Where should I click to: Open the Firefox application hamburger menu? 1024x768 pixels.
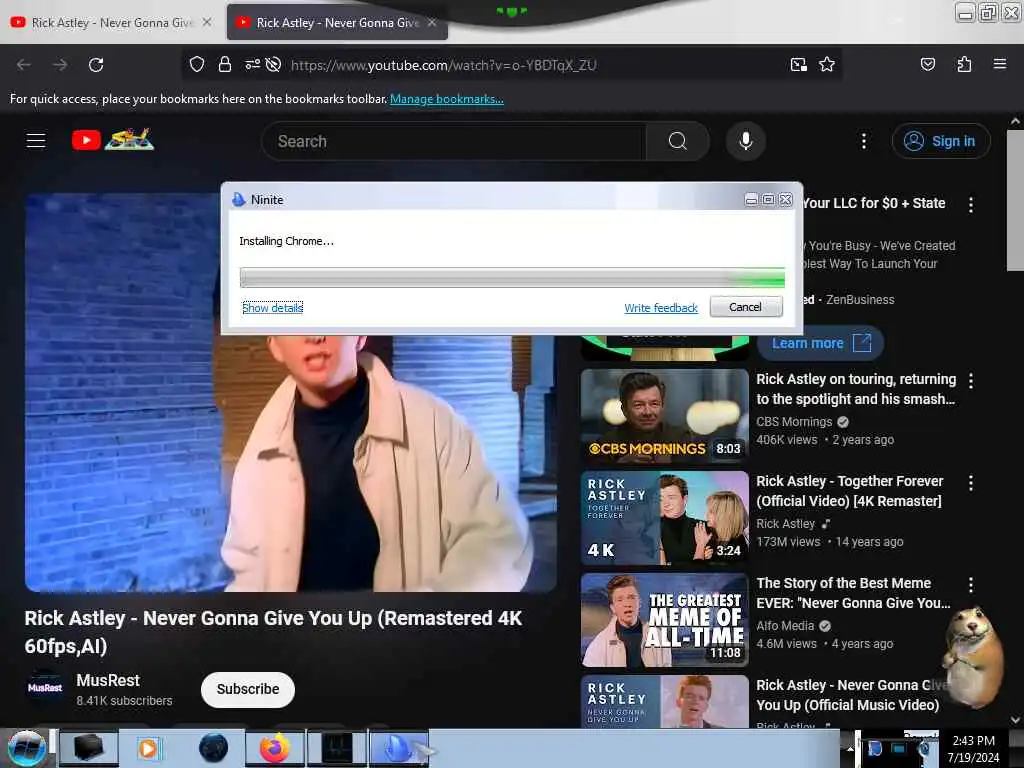pyautogui.click(x=999, y=64)
